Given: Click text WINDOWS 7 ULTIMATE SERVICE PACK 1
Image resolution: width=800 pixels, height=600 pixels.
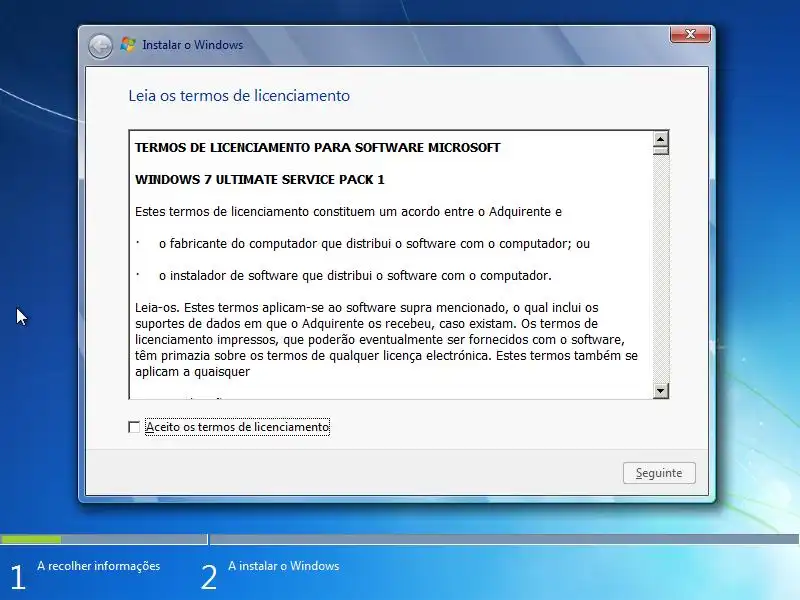Looking at the screenshot, I should 260,180.
